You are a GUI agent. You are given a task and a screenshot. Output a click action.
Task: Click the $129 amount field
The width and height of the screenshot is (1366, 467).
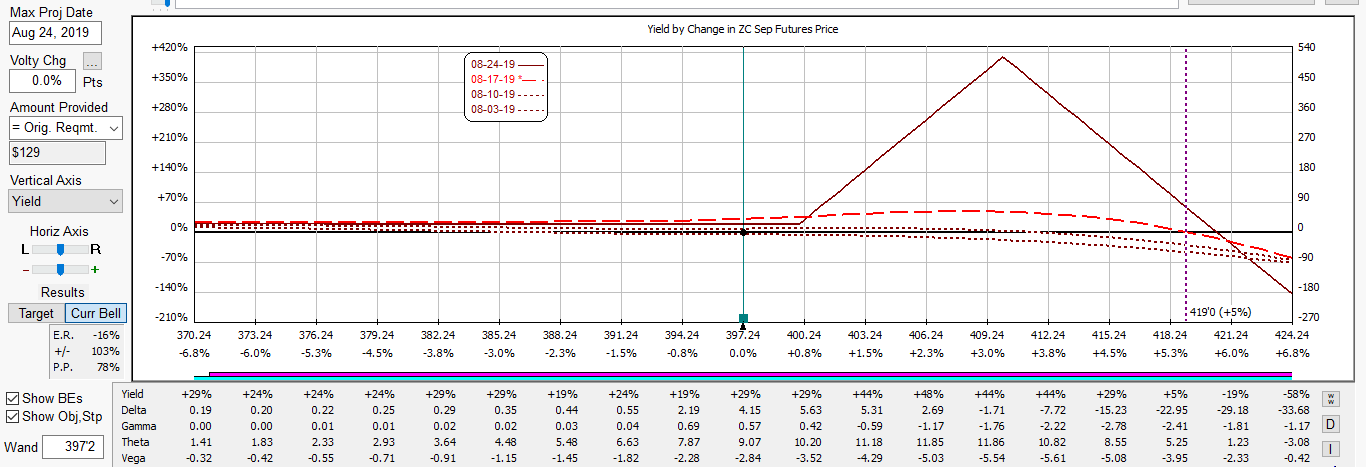[57, 153]
